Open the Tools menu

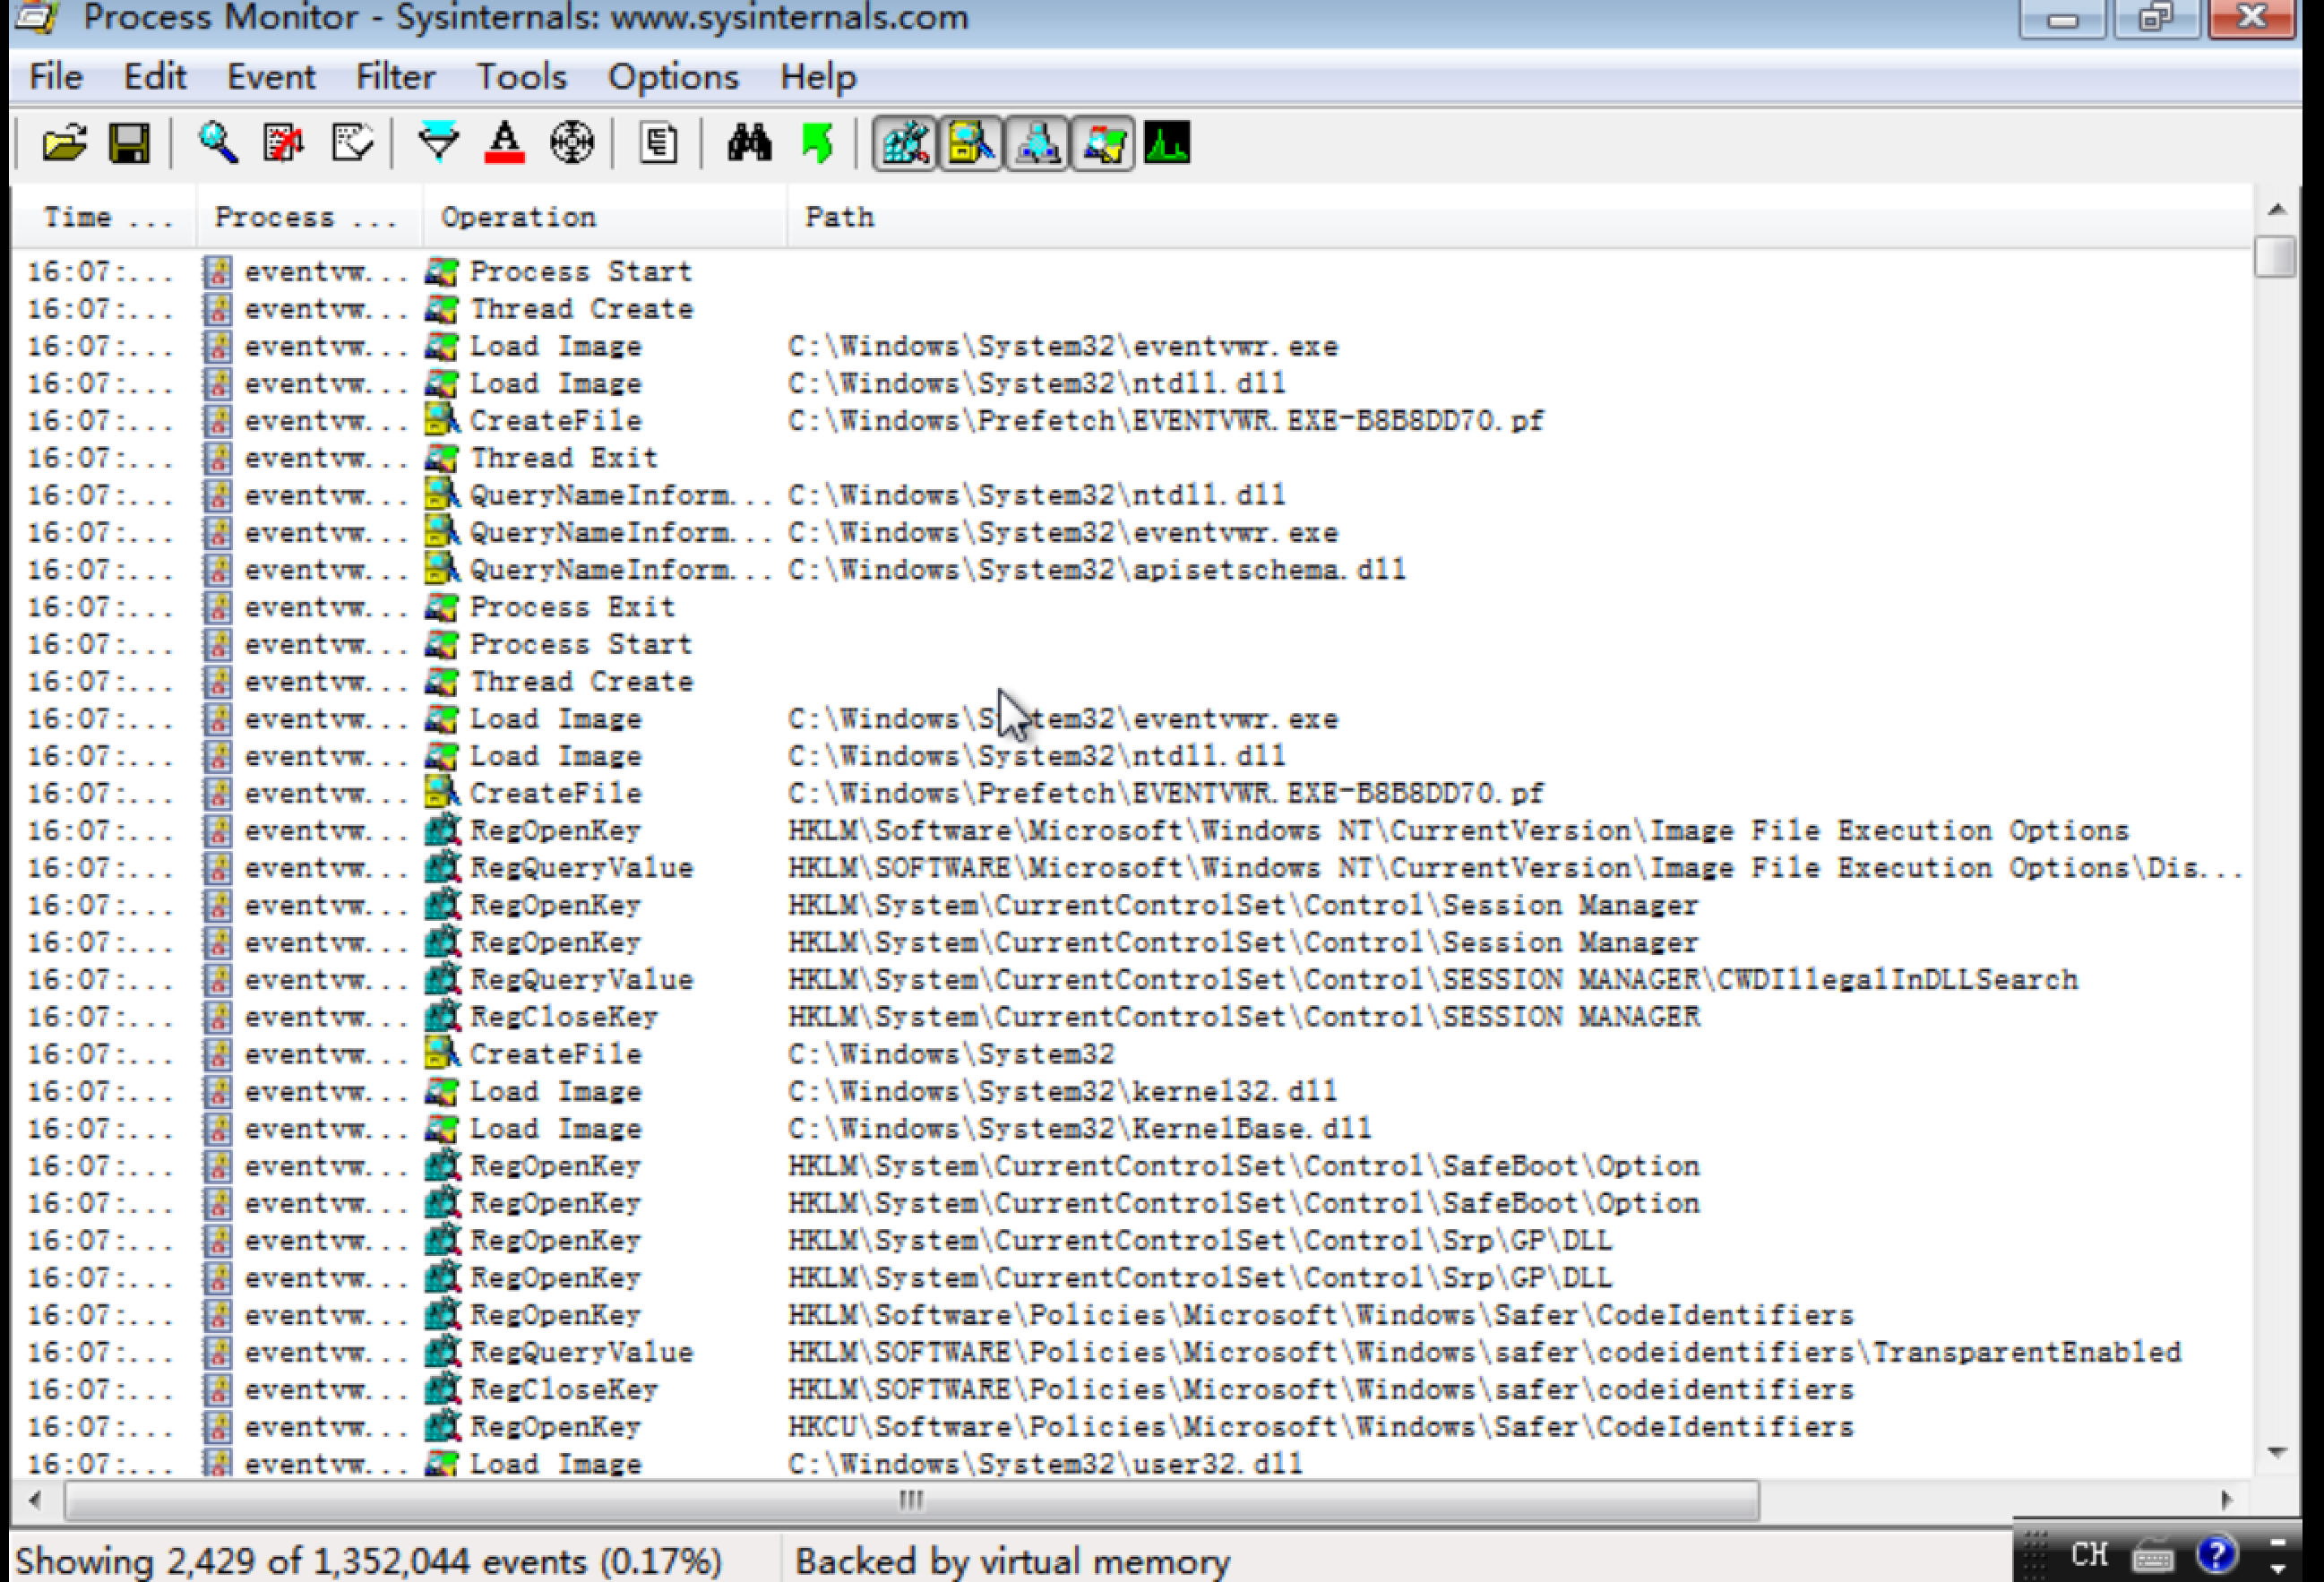tap(520, 77)
